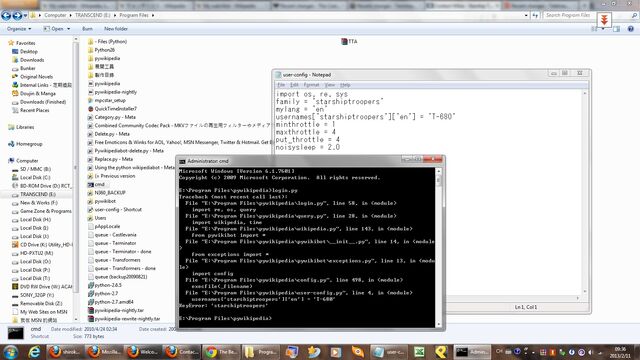Click the Explorer Forward navigation arrow
640x360 pixels.
coord(17,16)
